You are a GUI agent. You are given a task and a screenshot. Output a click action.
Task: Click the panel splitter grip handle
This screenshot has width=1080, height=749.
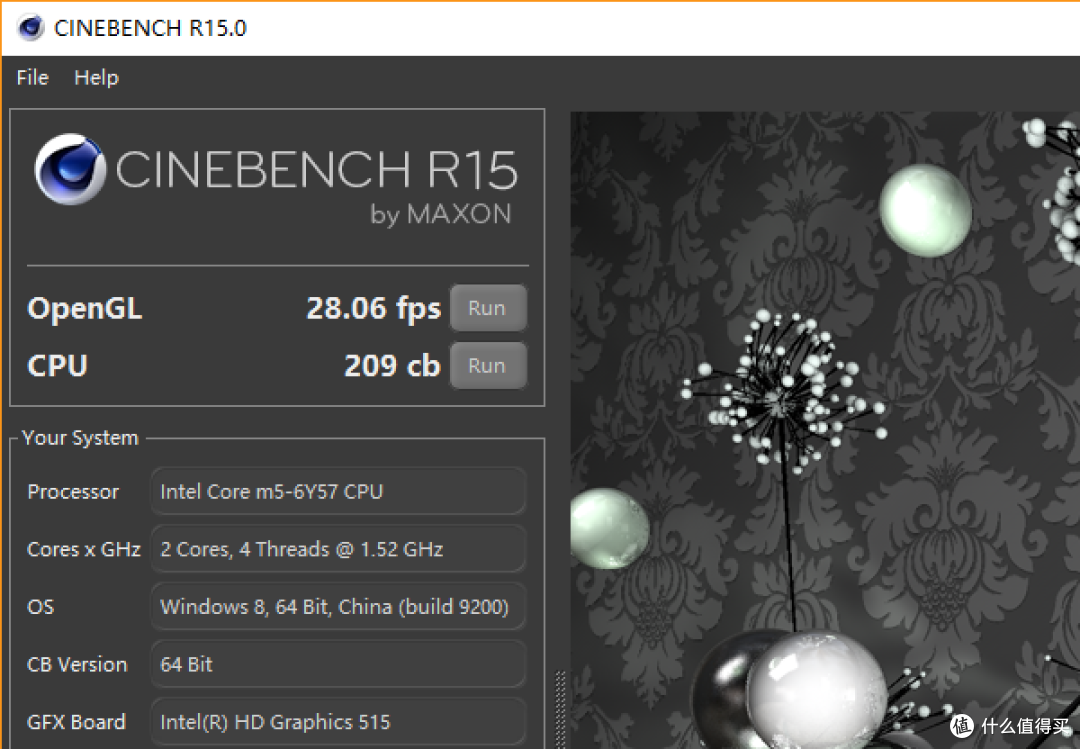560,708
